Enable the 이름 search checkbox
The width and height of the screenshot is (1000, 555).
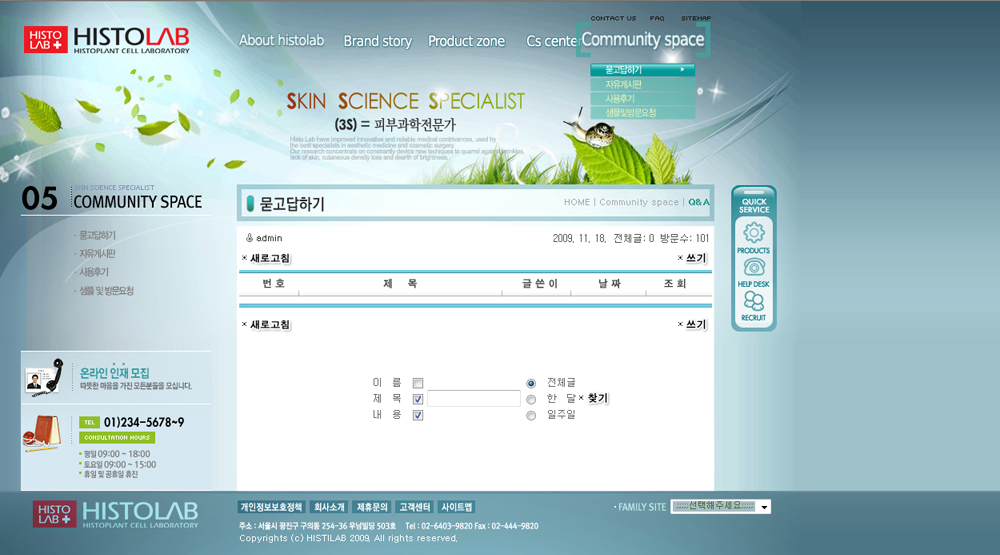pos(418,383)
